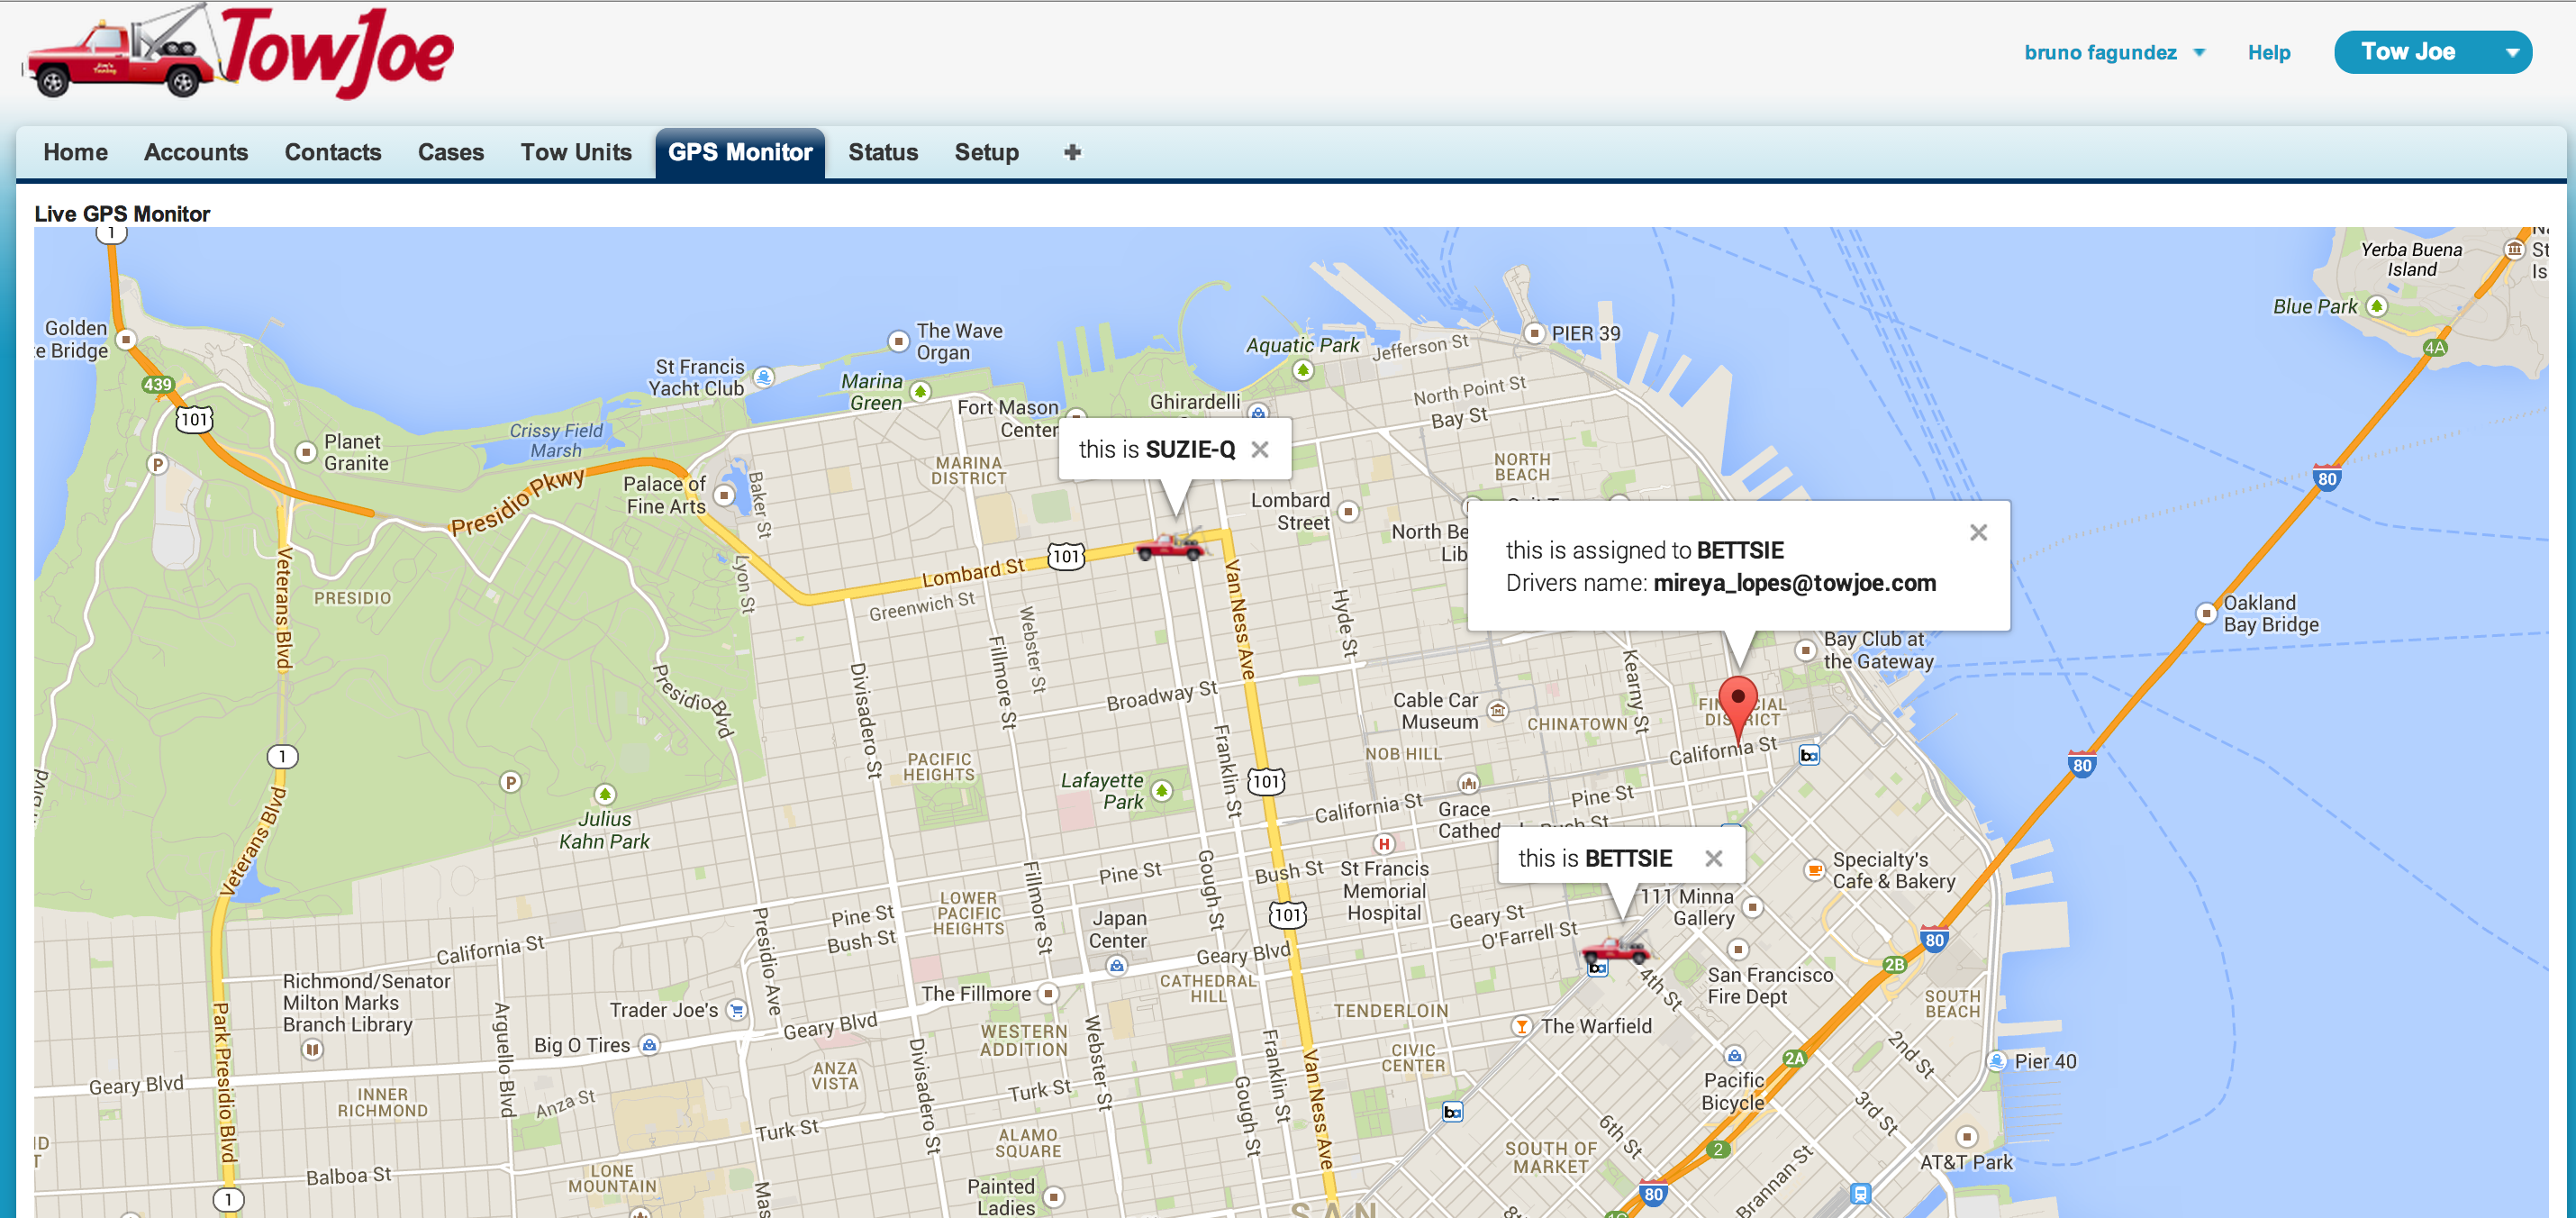Click the Cable Car Museum map marker
The width and height of the screenshot is (2576, 1218).
click(1497, 710)
